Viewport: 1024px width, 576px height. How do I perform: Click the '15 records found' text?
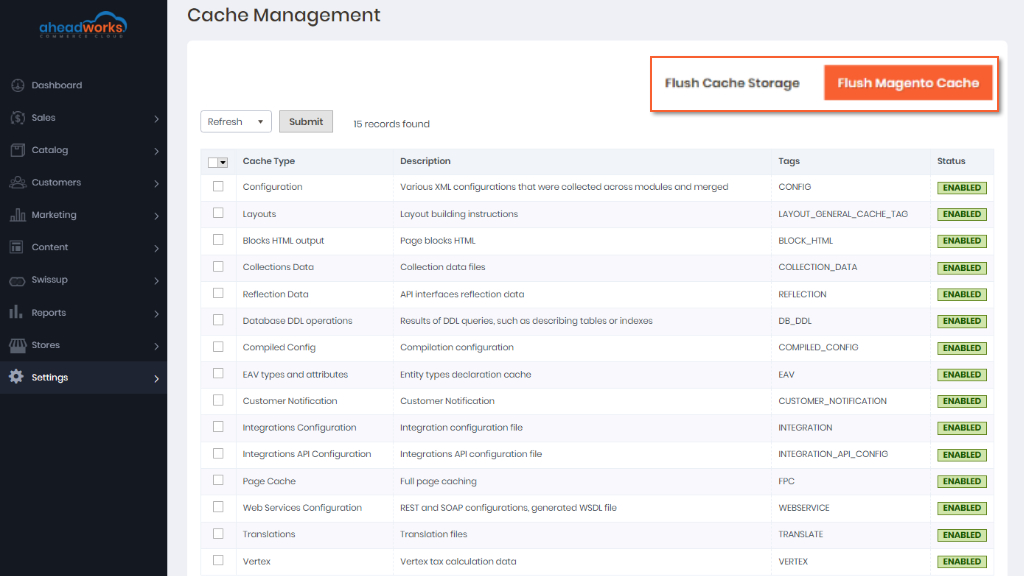tap(391, 124)
